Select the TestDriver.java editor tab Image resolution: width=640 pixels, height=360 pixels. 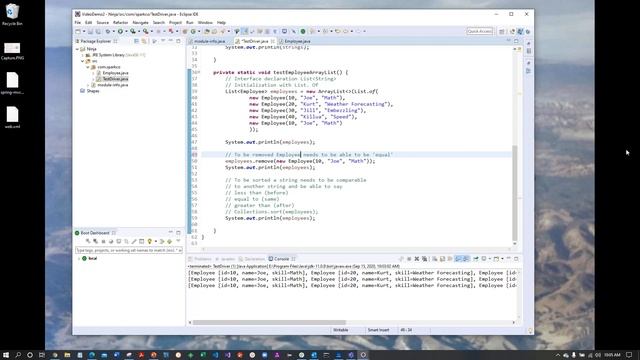click(x=255, y=41)
